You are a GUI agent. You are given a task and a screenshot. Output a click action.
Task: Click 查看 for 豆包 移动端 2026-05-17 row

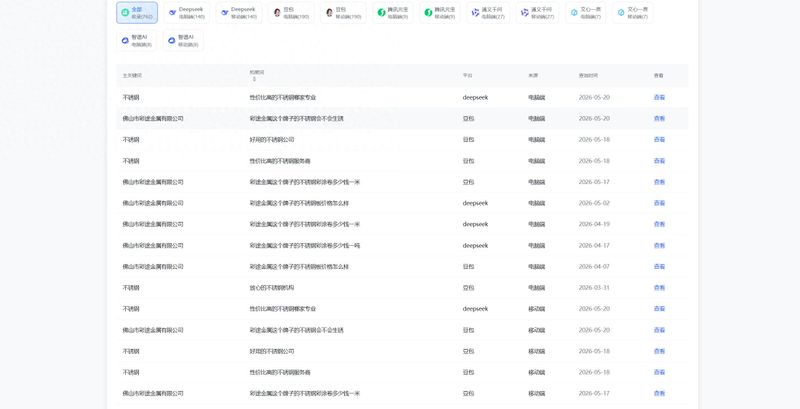[x=659, y=394]
